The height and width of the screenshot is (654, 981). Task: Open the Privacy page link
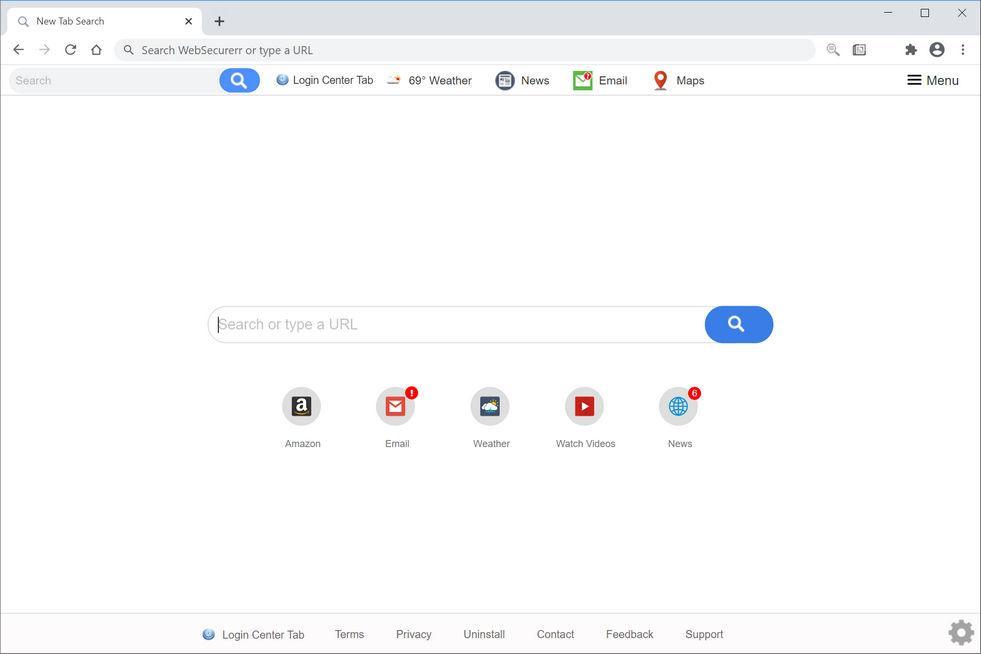[412, 634]
